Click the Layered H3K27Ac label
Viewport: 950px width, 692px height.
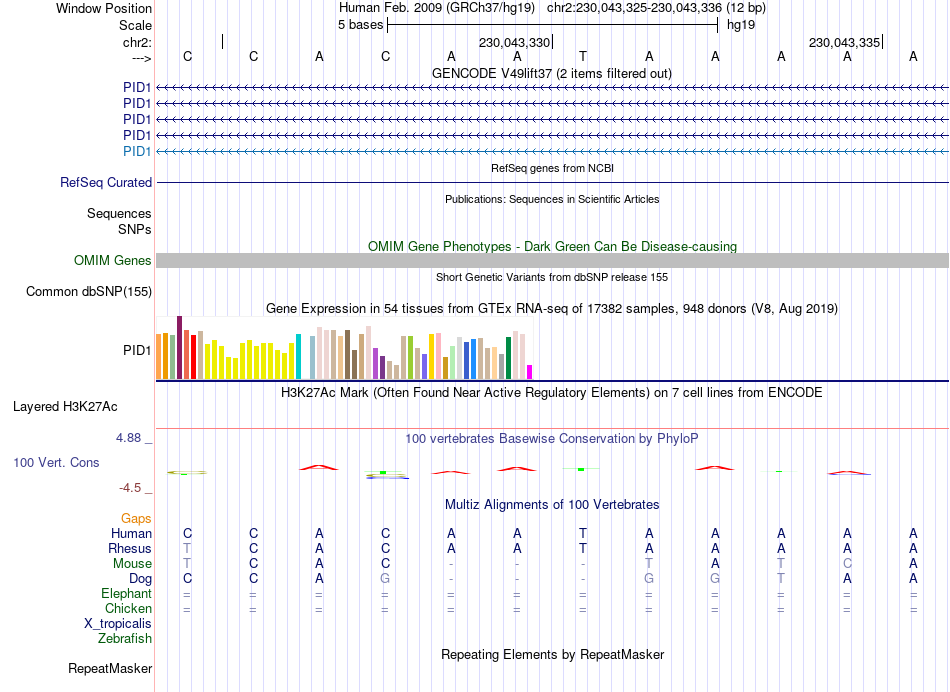point(65,407)
